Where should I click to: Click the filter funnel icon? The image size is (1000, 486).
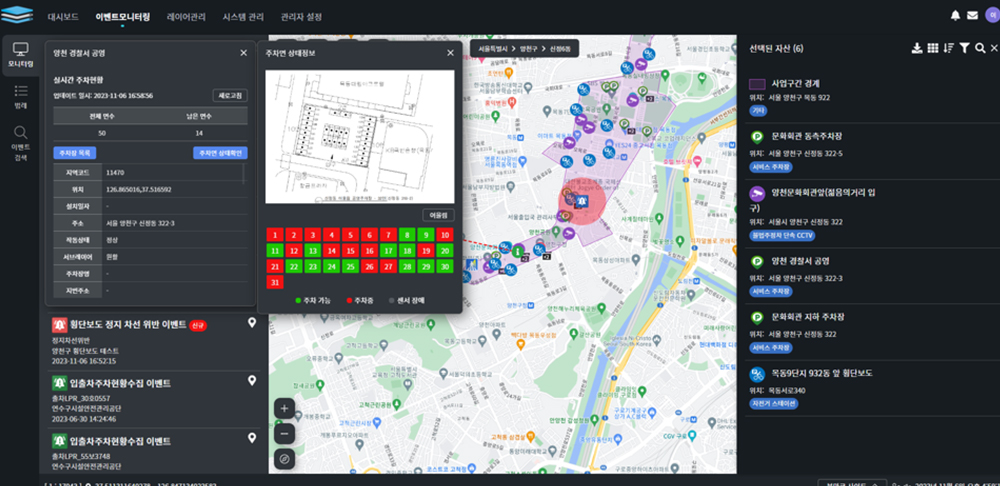[964, 48]
